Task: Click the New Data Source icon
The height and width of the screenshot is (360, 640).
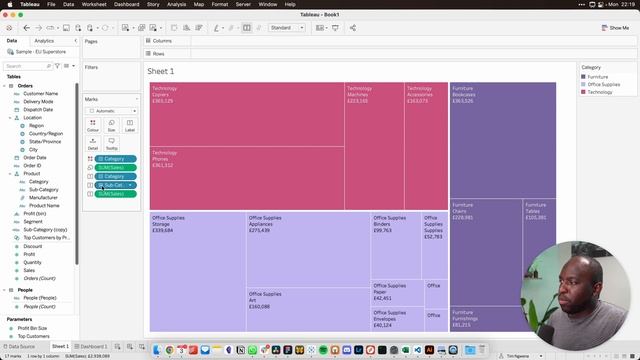Action: tap(78, 28)
